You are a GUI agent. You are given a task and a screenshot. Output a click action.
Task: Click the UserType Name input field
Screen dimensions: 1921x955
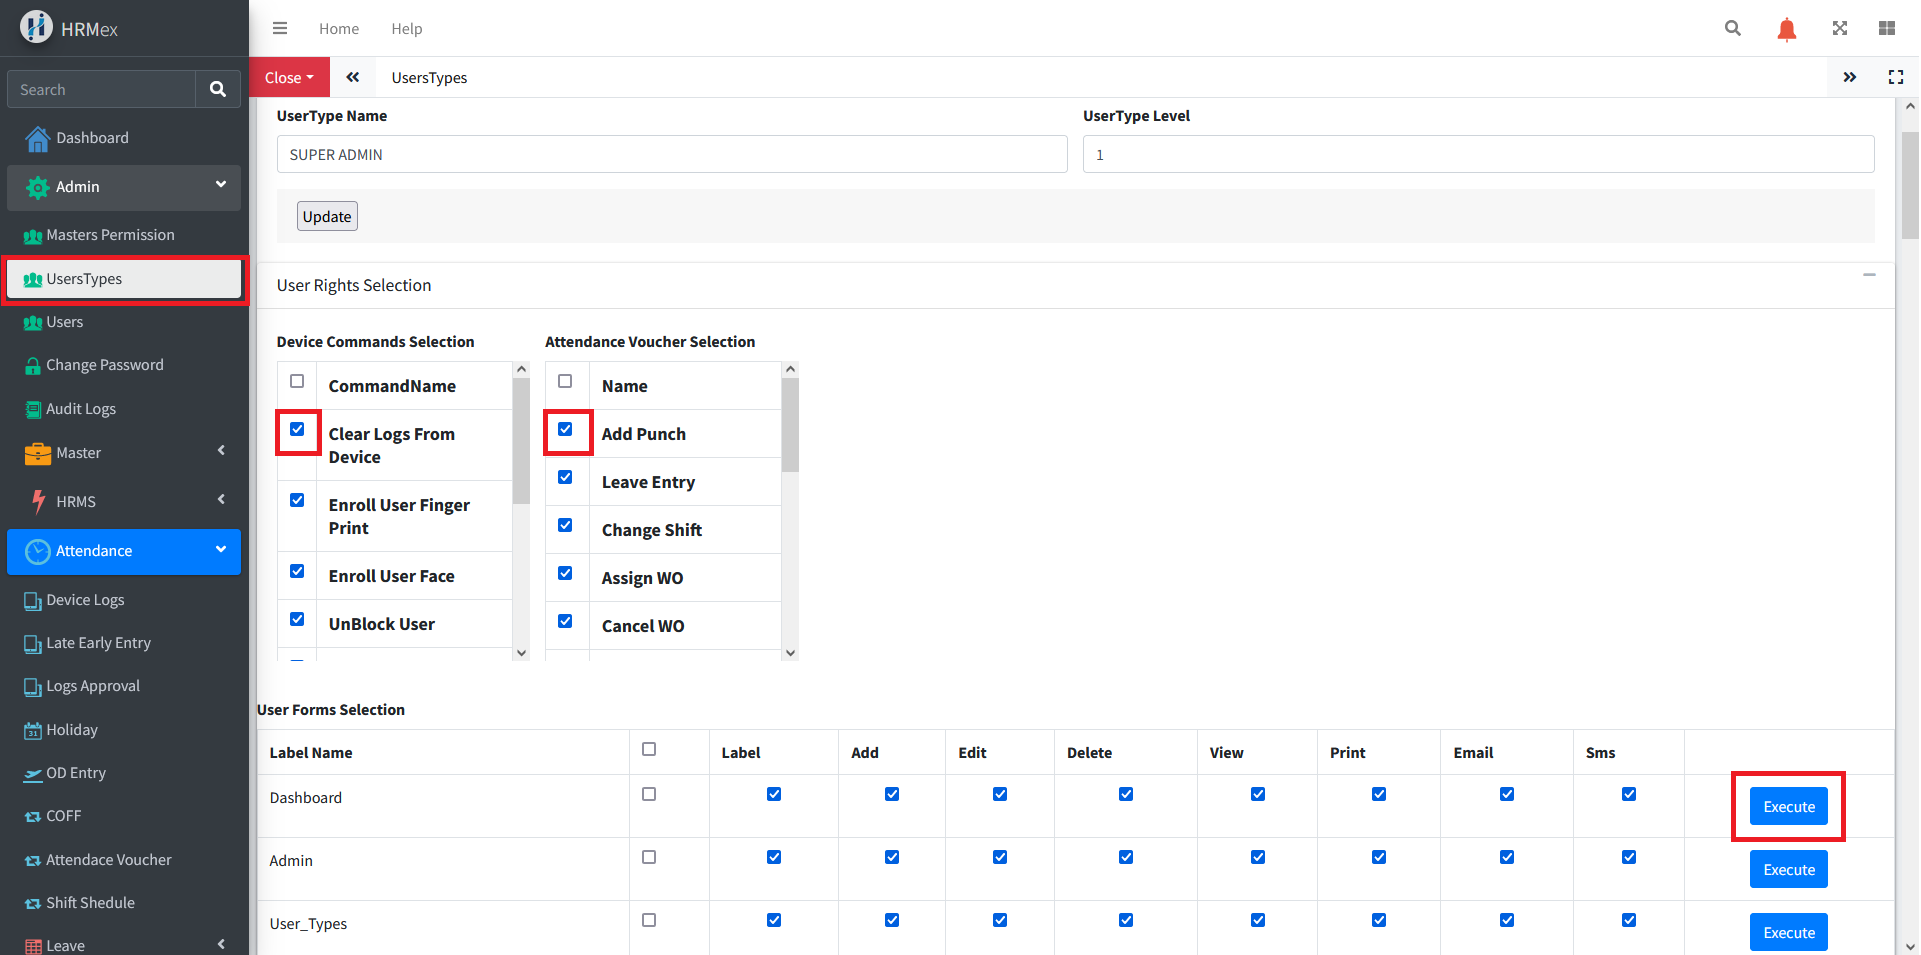(671, 155)
